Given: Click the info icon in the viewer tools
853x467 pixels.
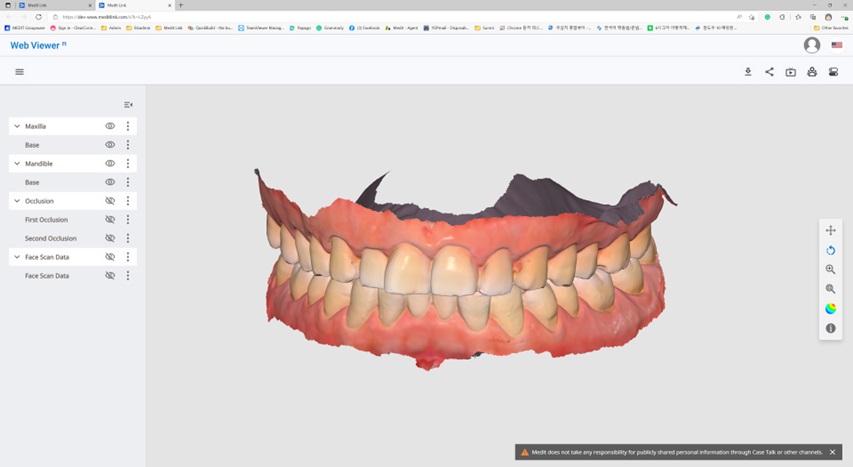Looking at the screenshot, I should tap(830, 328).
